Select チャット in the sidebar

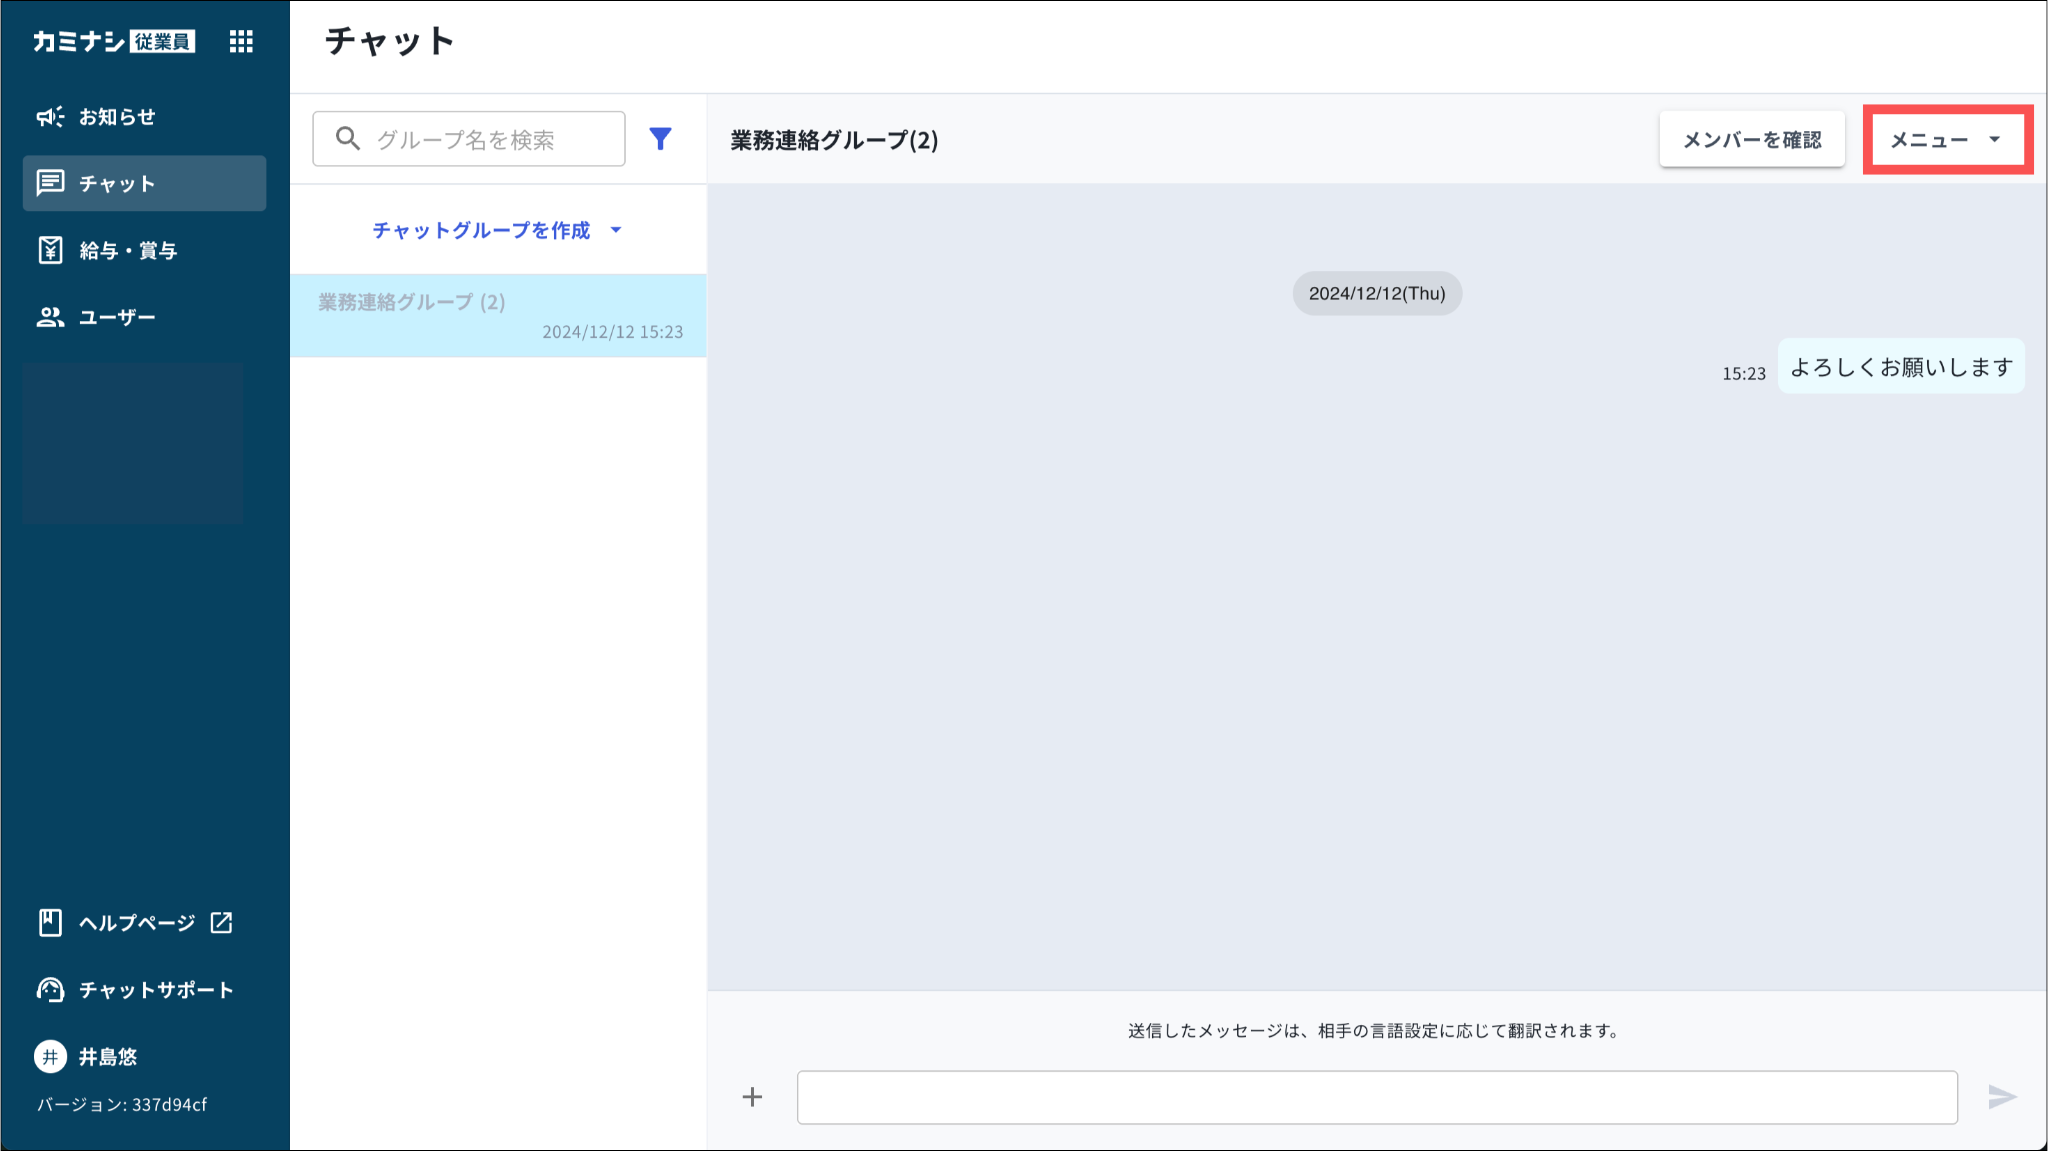[144, 183]
